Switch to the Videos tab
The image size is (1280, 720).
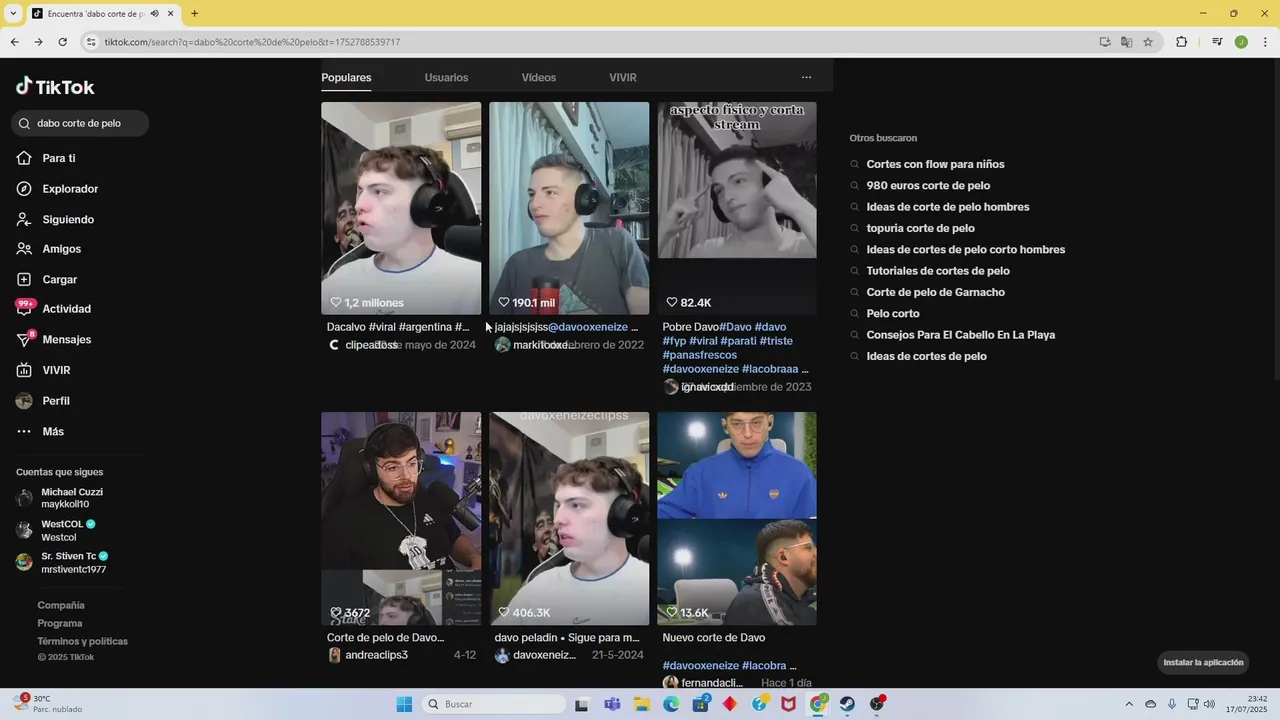(539, 78)
